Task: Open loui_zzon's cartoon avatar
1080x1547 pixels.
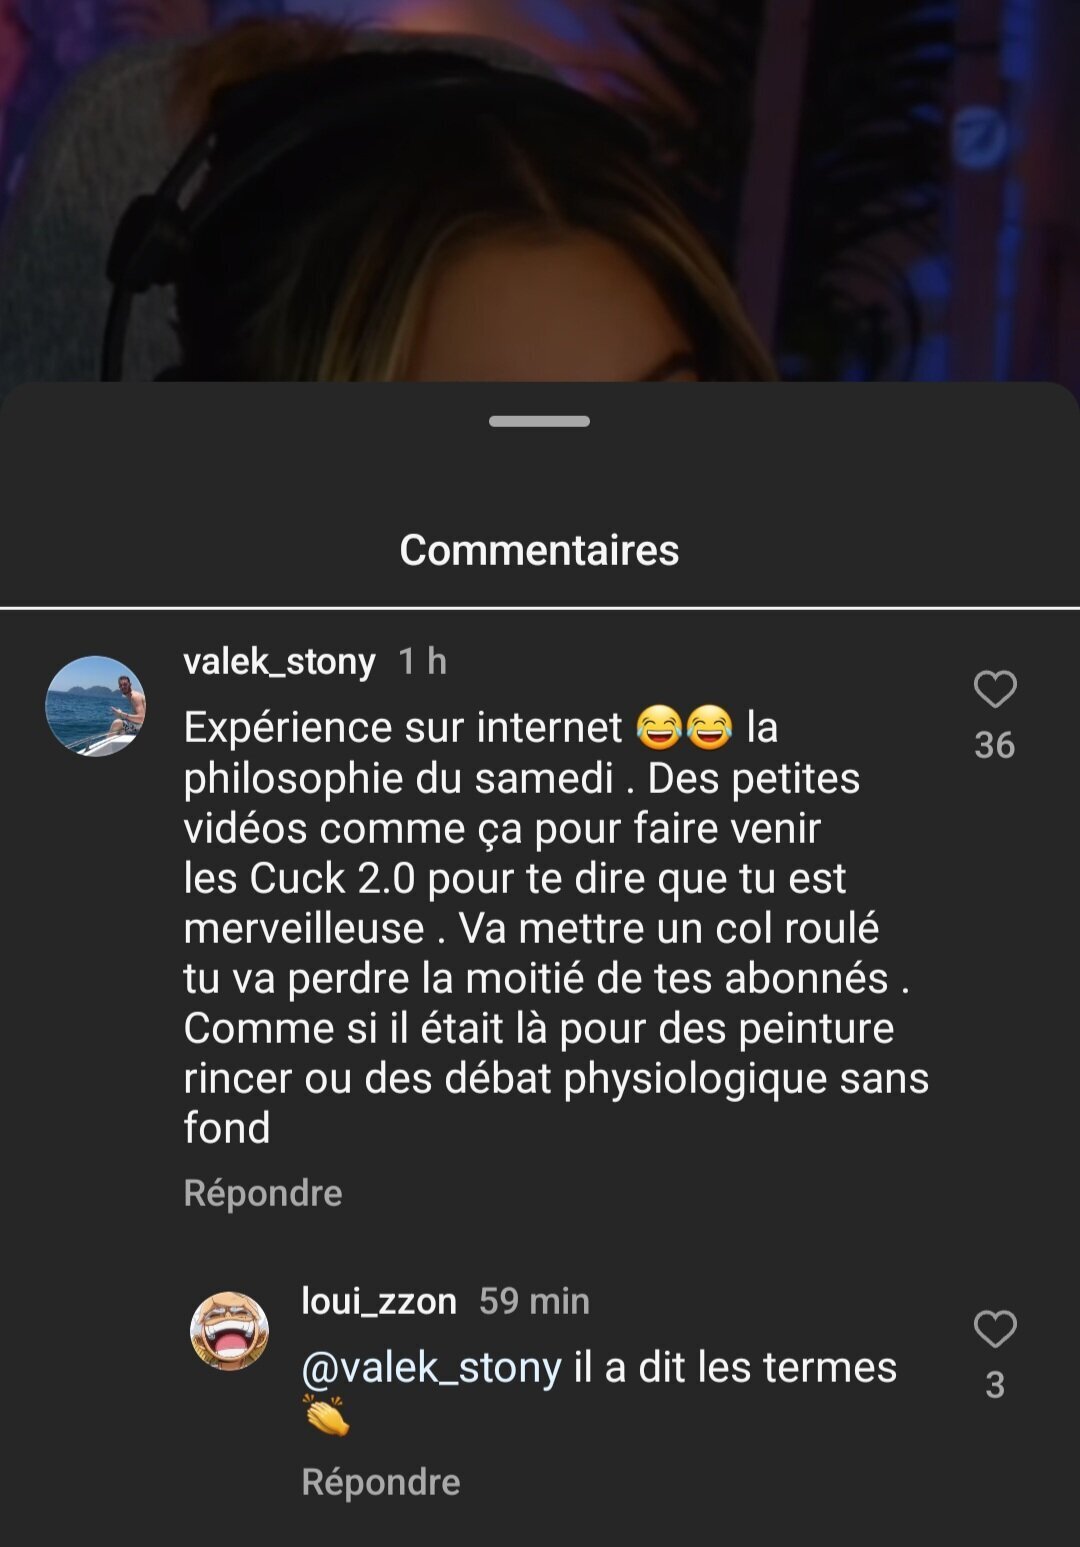Action: point(230,1330)
